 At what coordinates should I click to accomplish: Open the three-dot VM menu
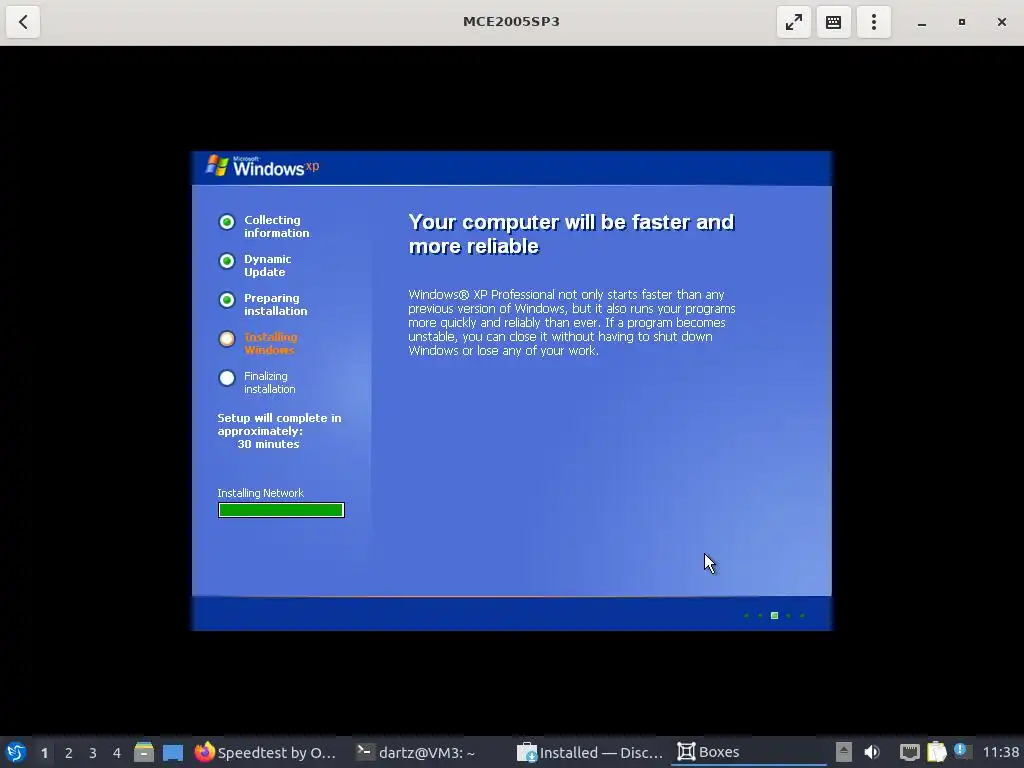[x=874, y=22]
